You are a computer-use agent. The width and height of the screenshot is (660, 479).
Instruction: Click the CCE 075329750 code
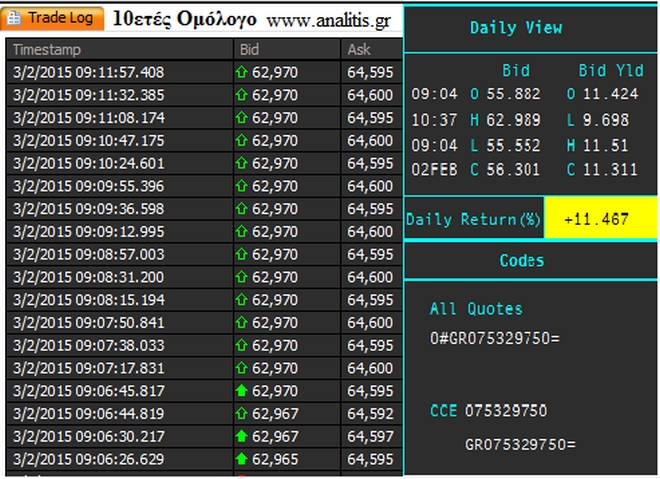[x=492, y=411]
